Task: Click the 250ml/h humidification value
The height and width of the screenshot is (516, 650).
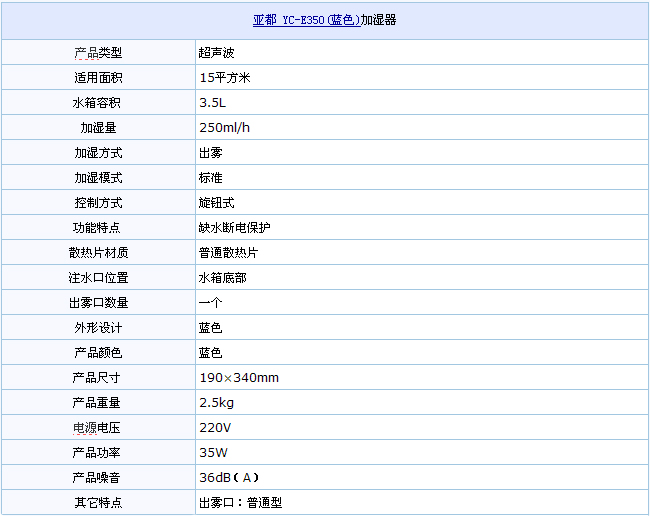Action: tap(224, 127)
